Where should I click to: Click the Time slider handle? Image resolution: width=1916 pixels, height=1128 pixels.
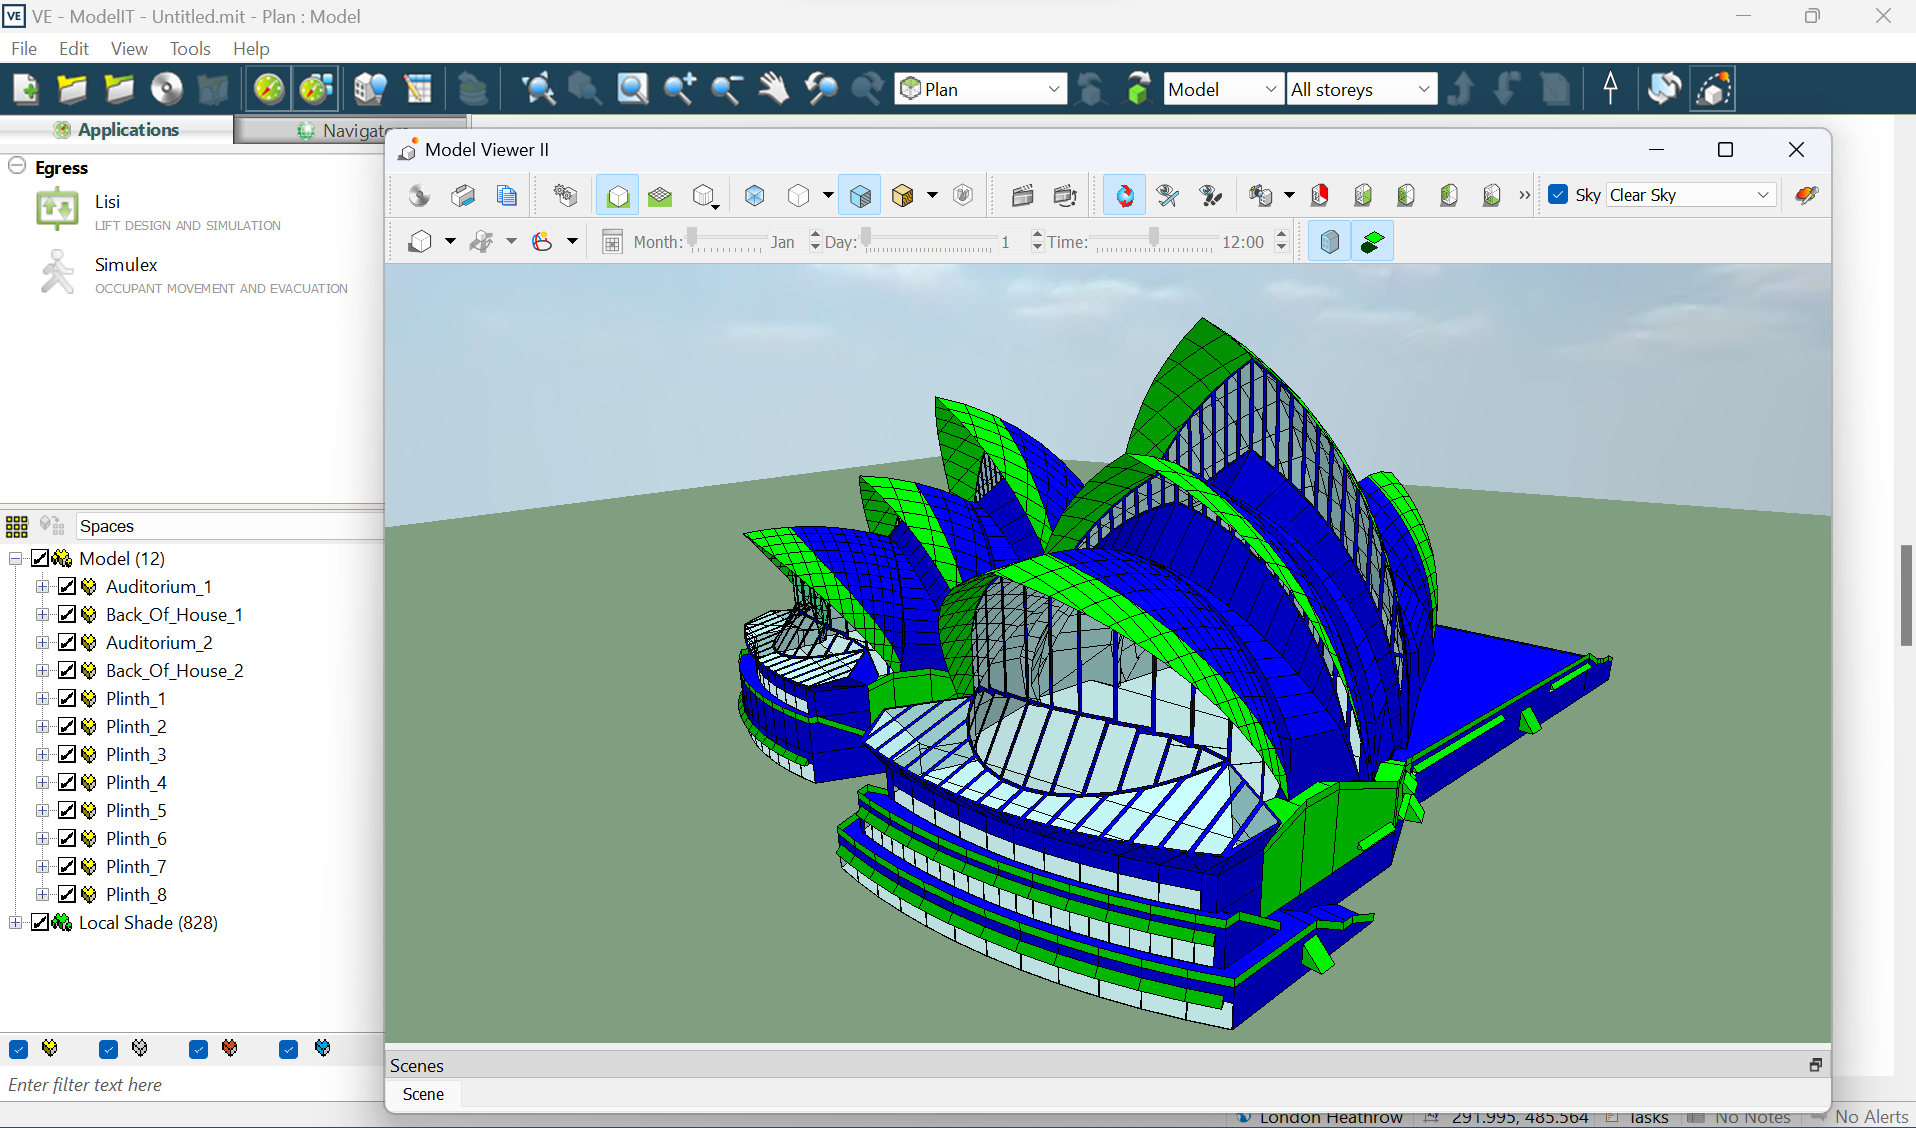click(x=1154, y=238)
